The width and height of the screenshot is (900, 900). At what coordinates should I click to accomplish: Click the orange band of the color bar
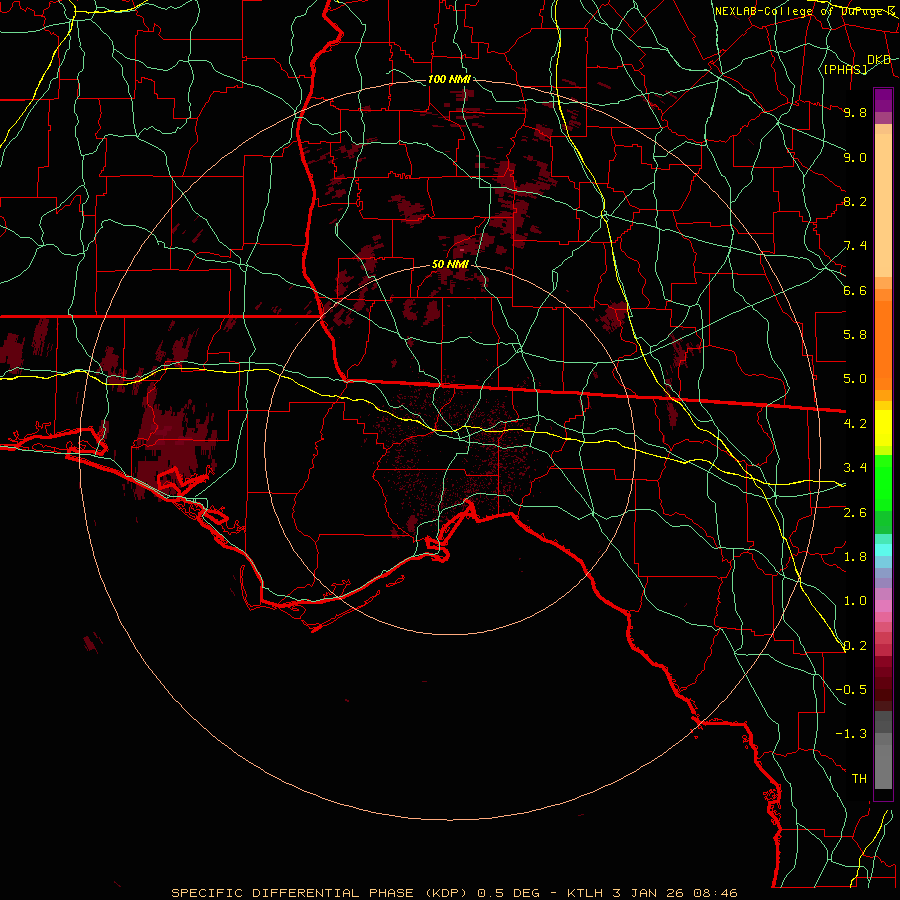click(x=883, y=344)
